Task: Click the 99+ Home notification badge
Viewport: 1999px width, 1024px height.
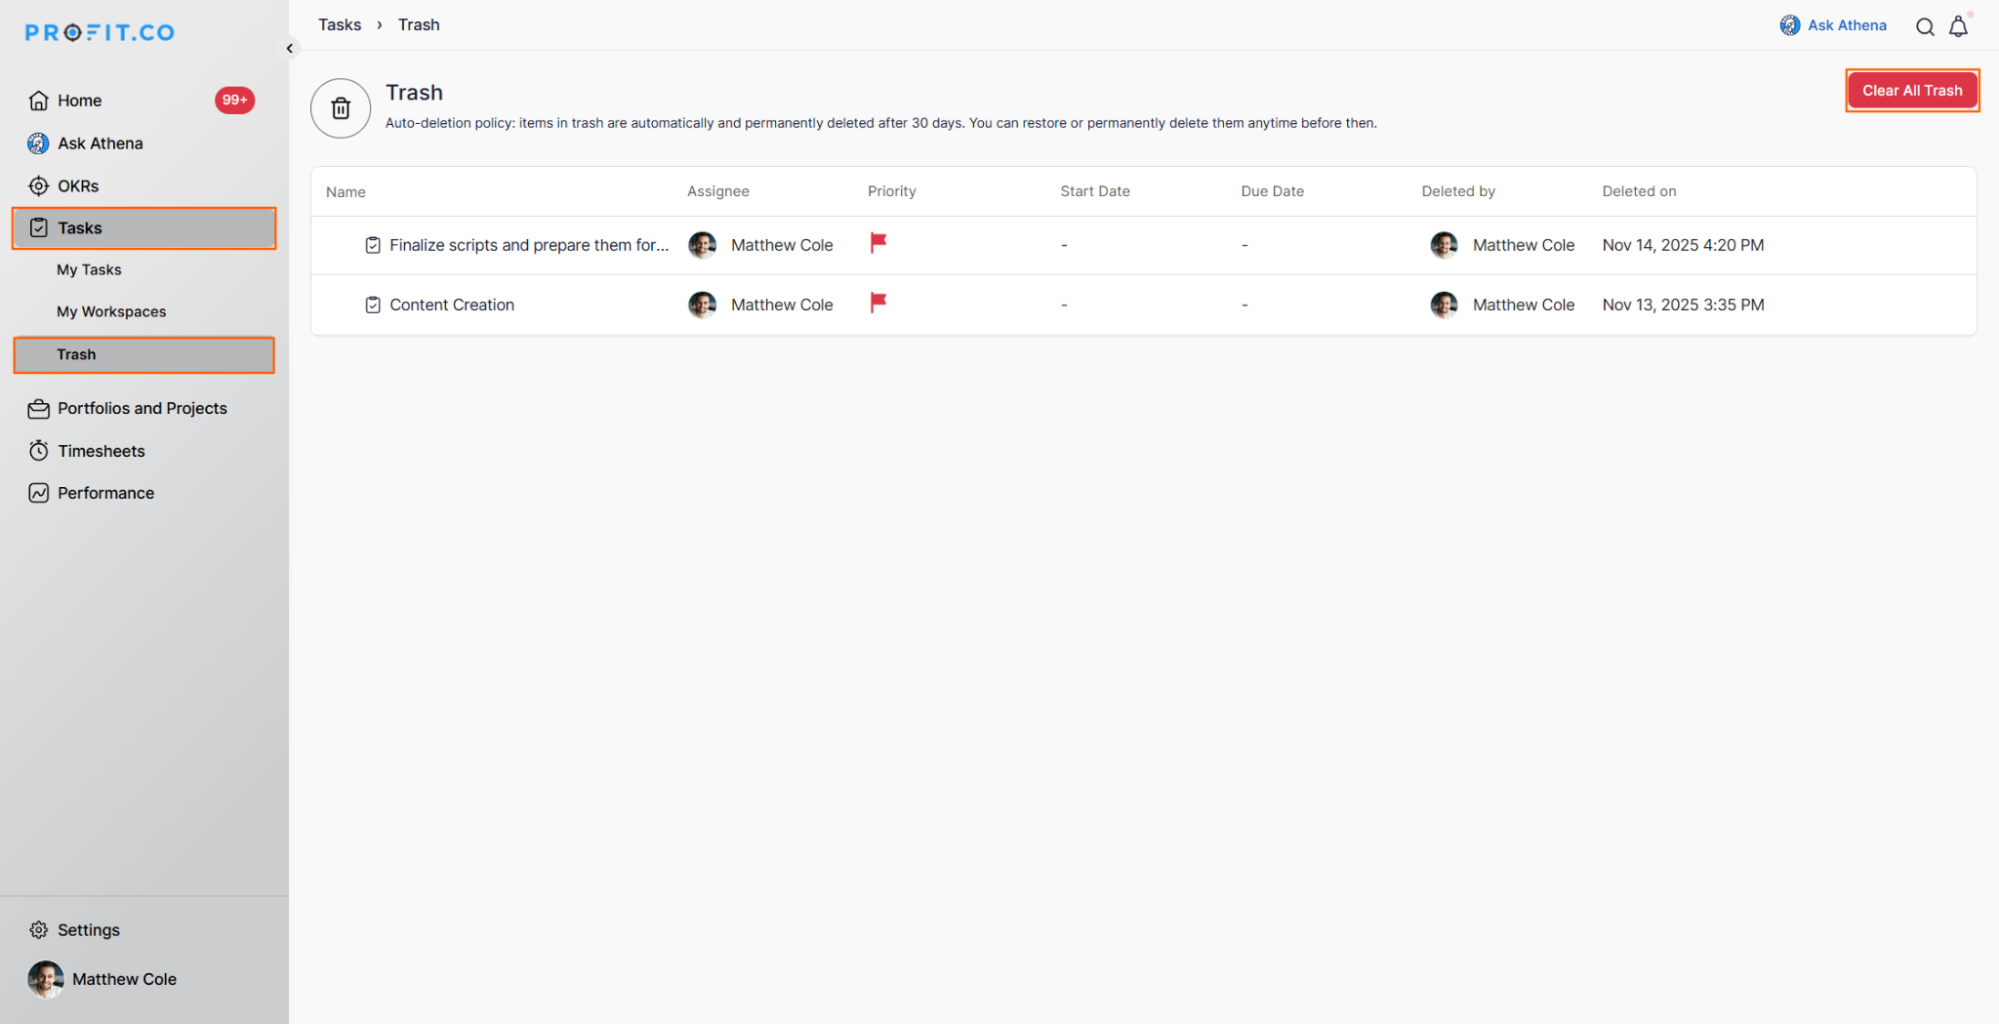Action: [x=234, y=100]
